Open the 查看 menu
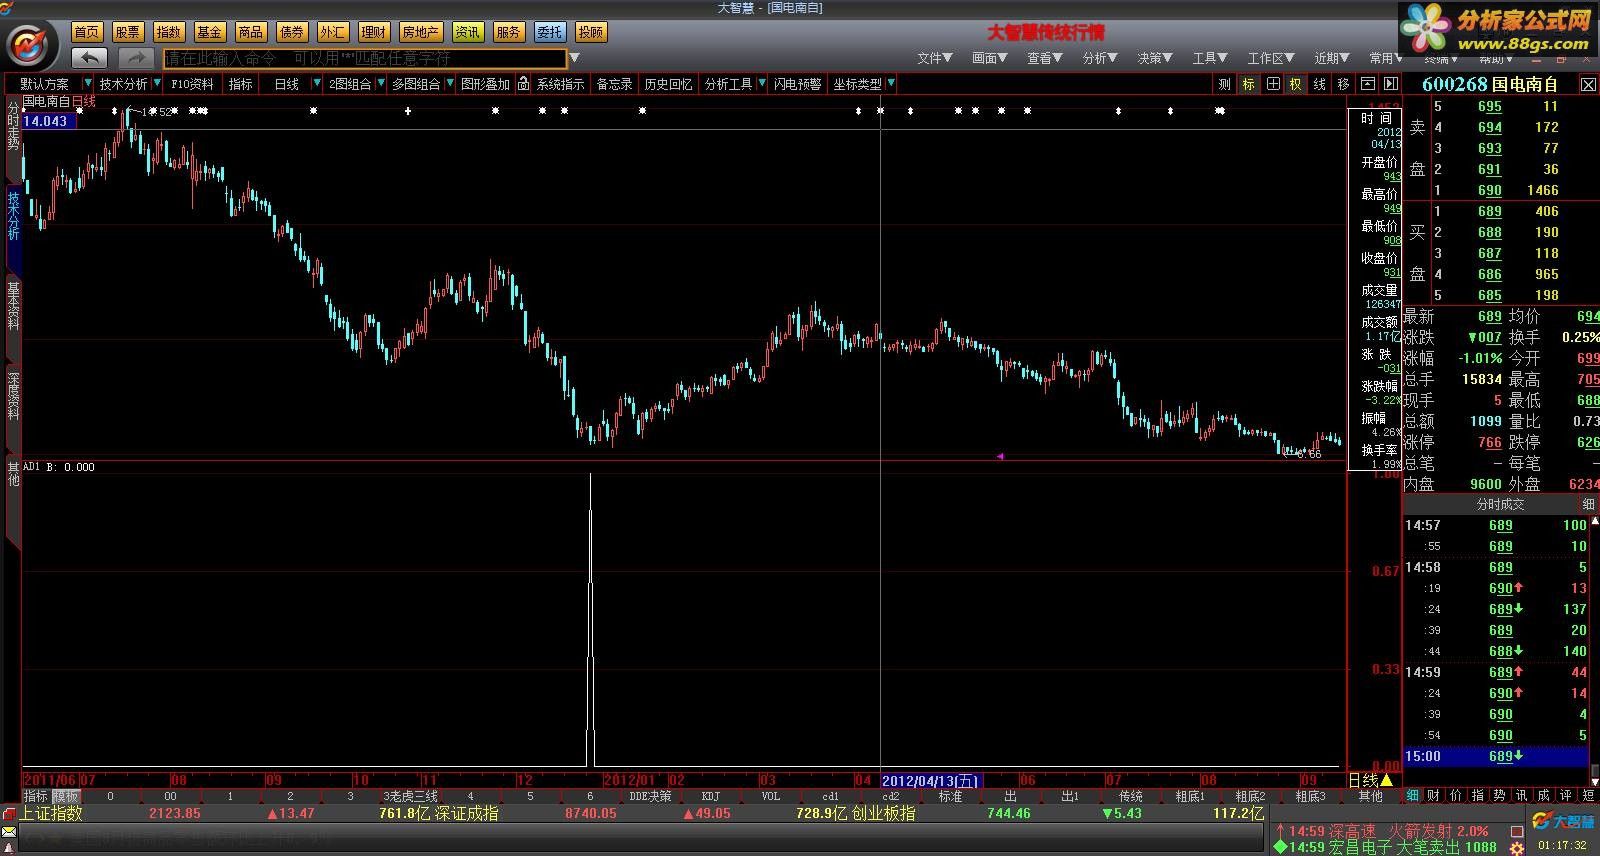The image size is (1600, 856). pos(1044,58)
